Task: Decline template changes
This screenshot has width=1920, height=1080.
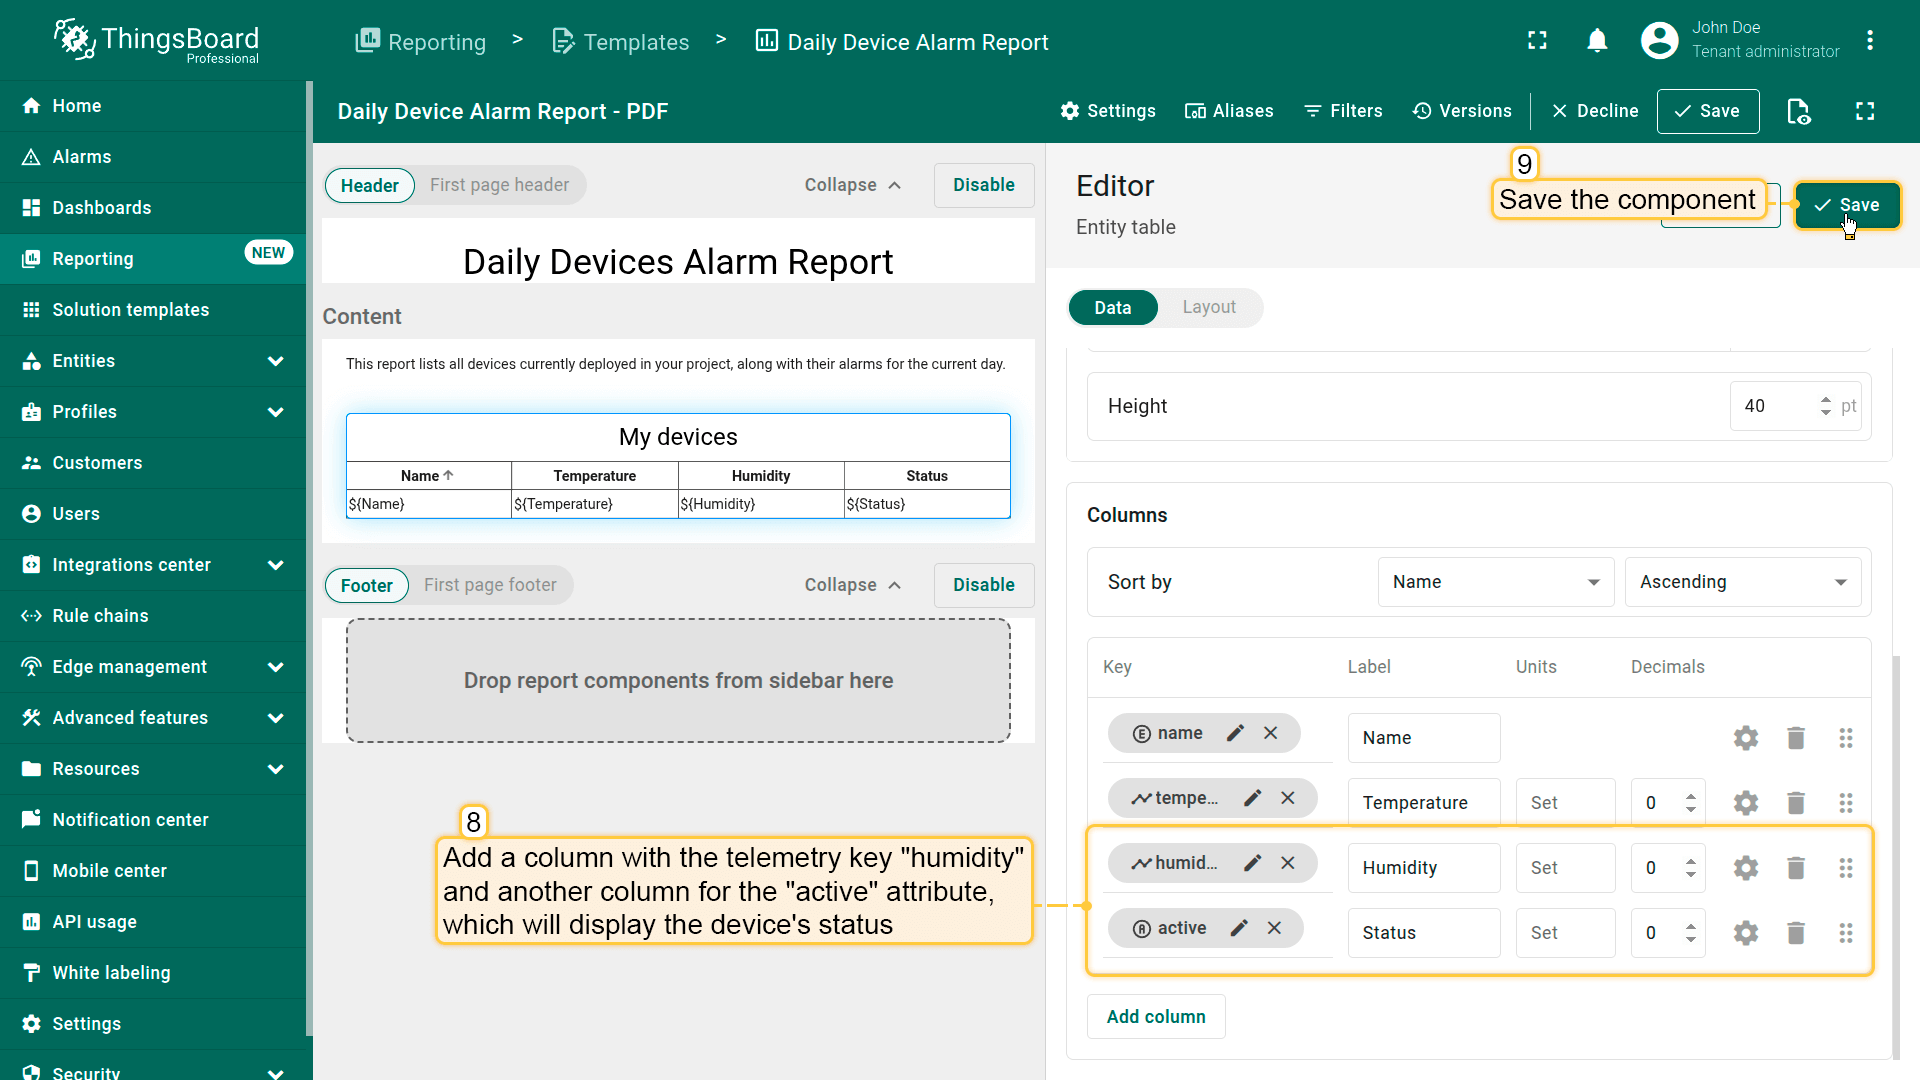Action: [1595, 111]
